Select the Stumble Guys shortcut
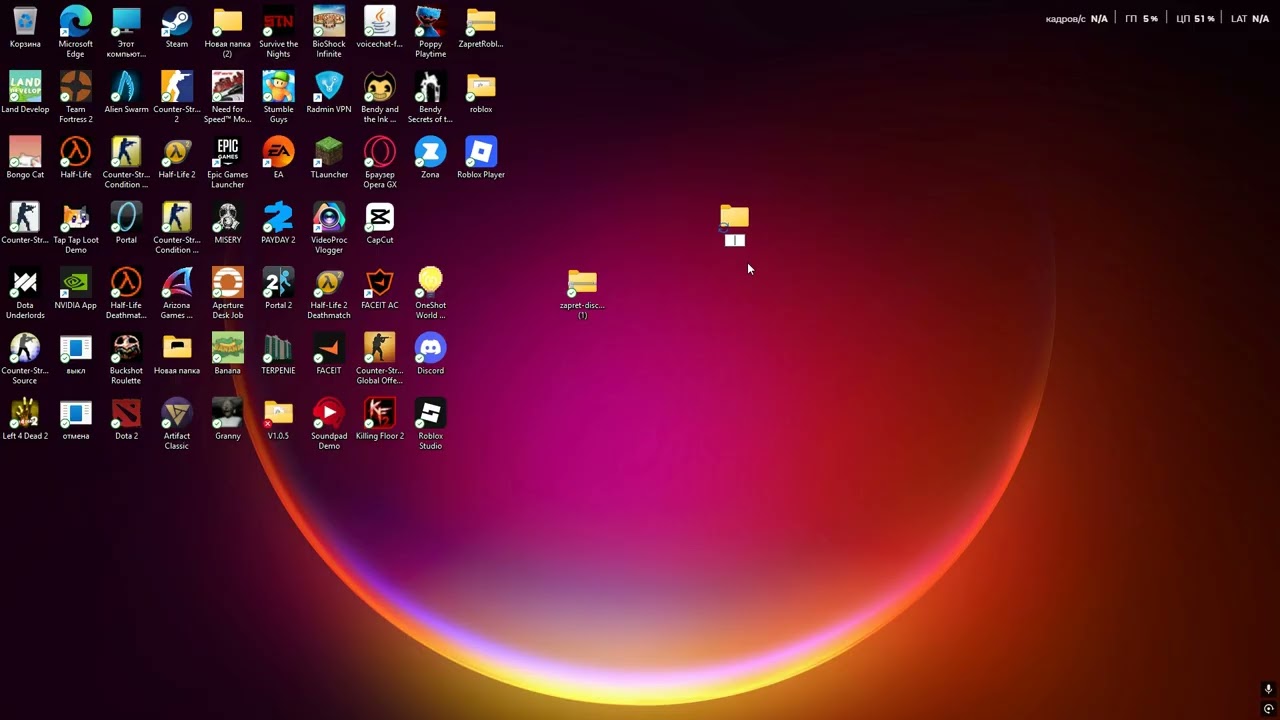 click(278, 86)
